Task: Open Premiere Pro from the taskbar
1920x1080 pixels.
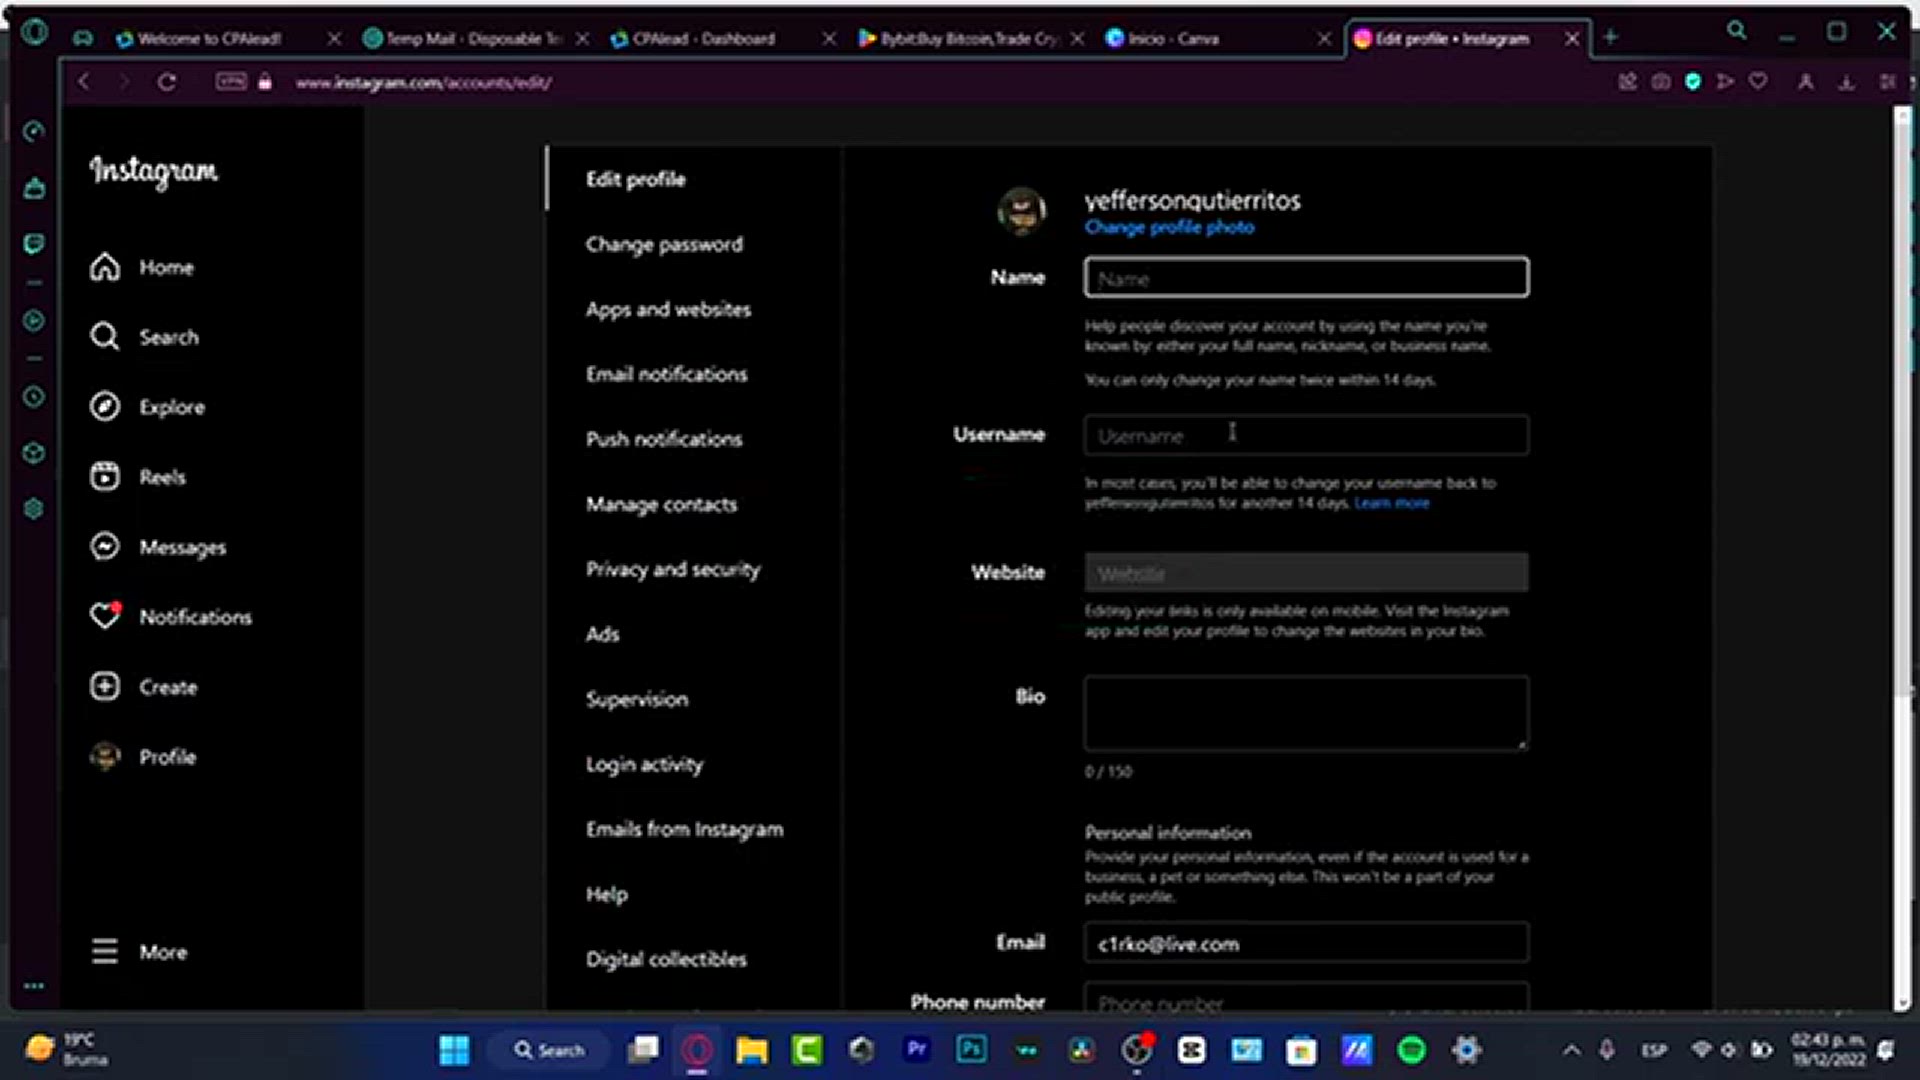Action: click(916, 1050)
